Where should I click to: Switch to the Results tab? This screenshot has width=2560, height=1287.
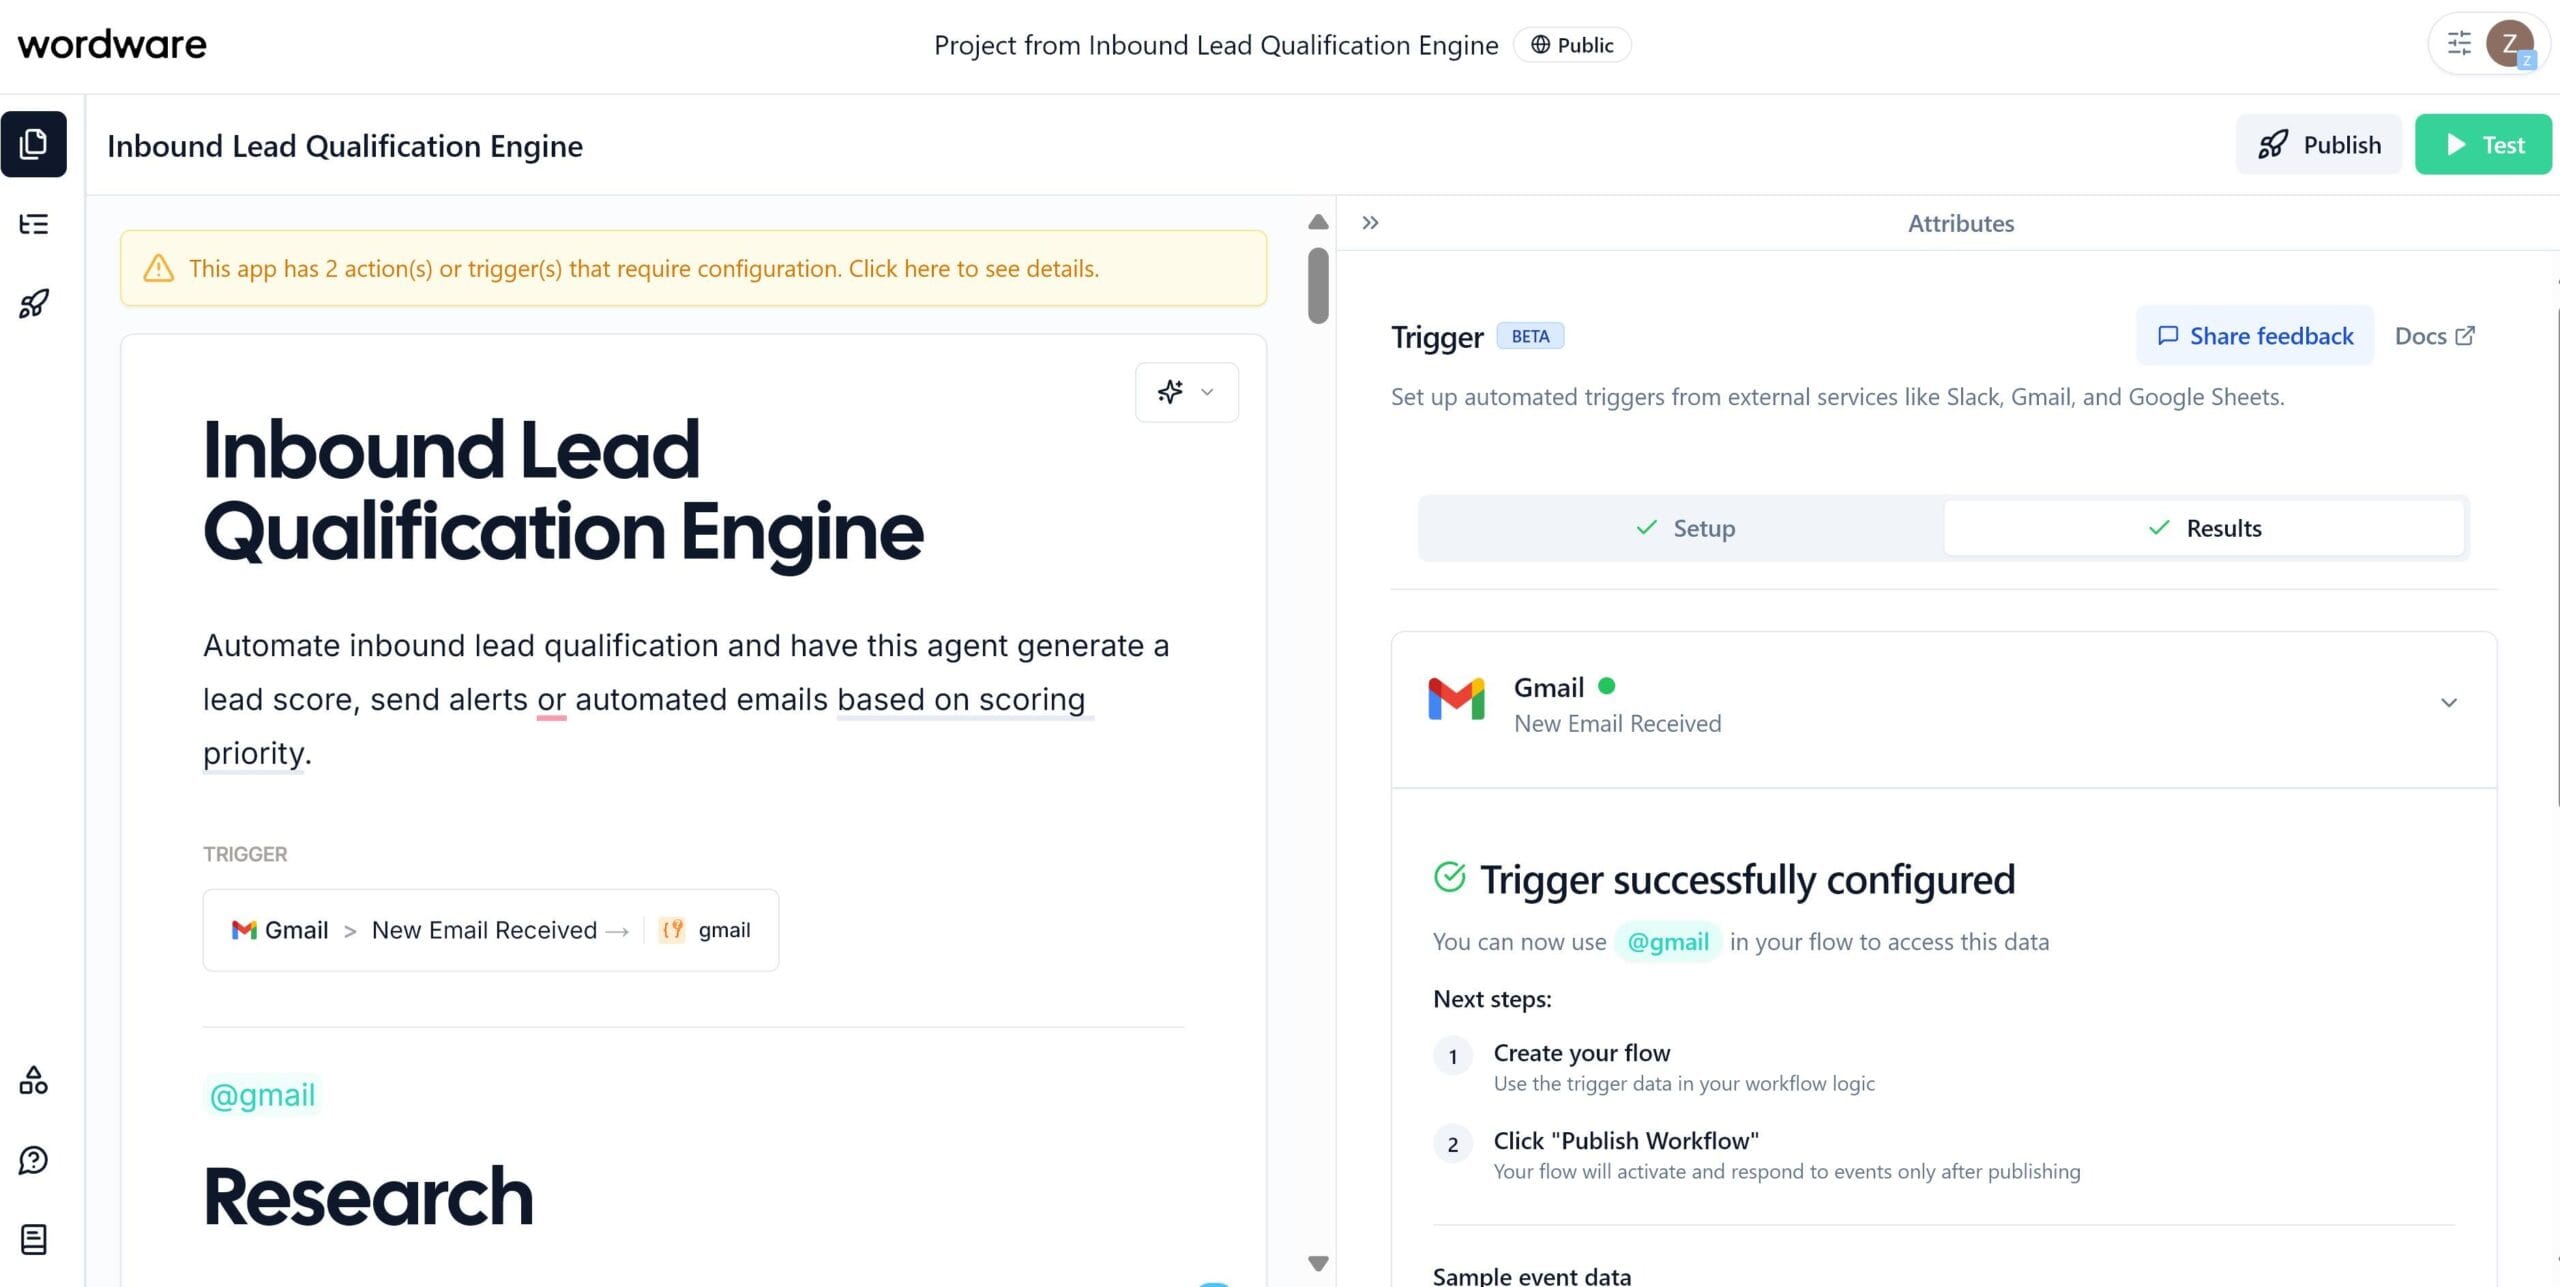(2204, 528)
